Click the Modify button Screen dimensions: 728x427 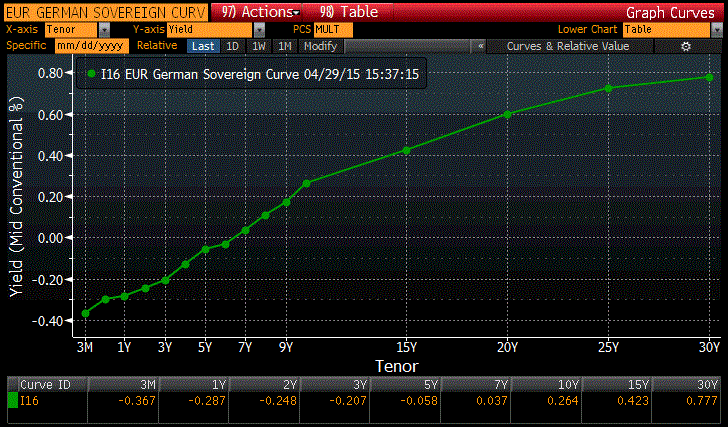pyautogui.click(x=320, y=46)
